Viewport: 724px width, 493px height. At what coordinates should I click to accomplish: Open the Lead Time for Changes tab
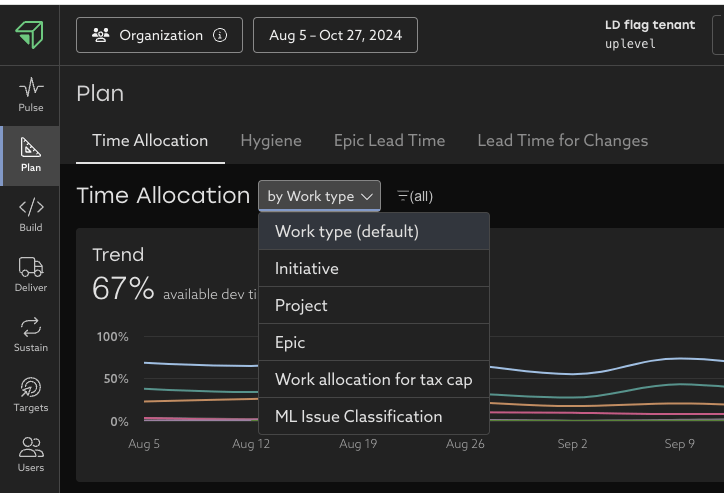(562, 141)
